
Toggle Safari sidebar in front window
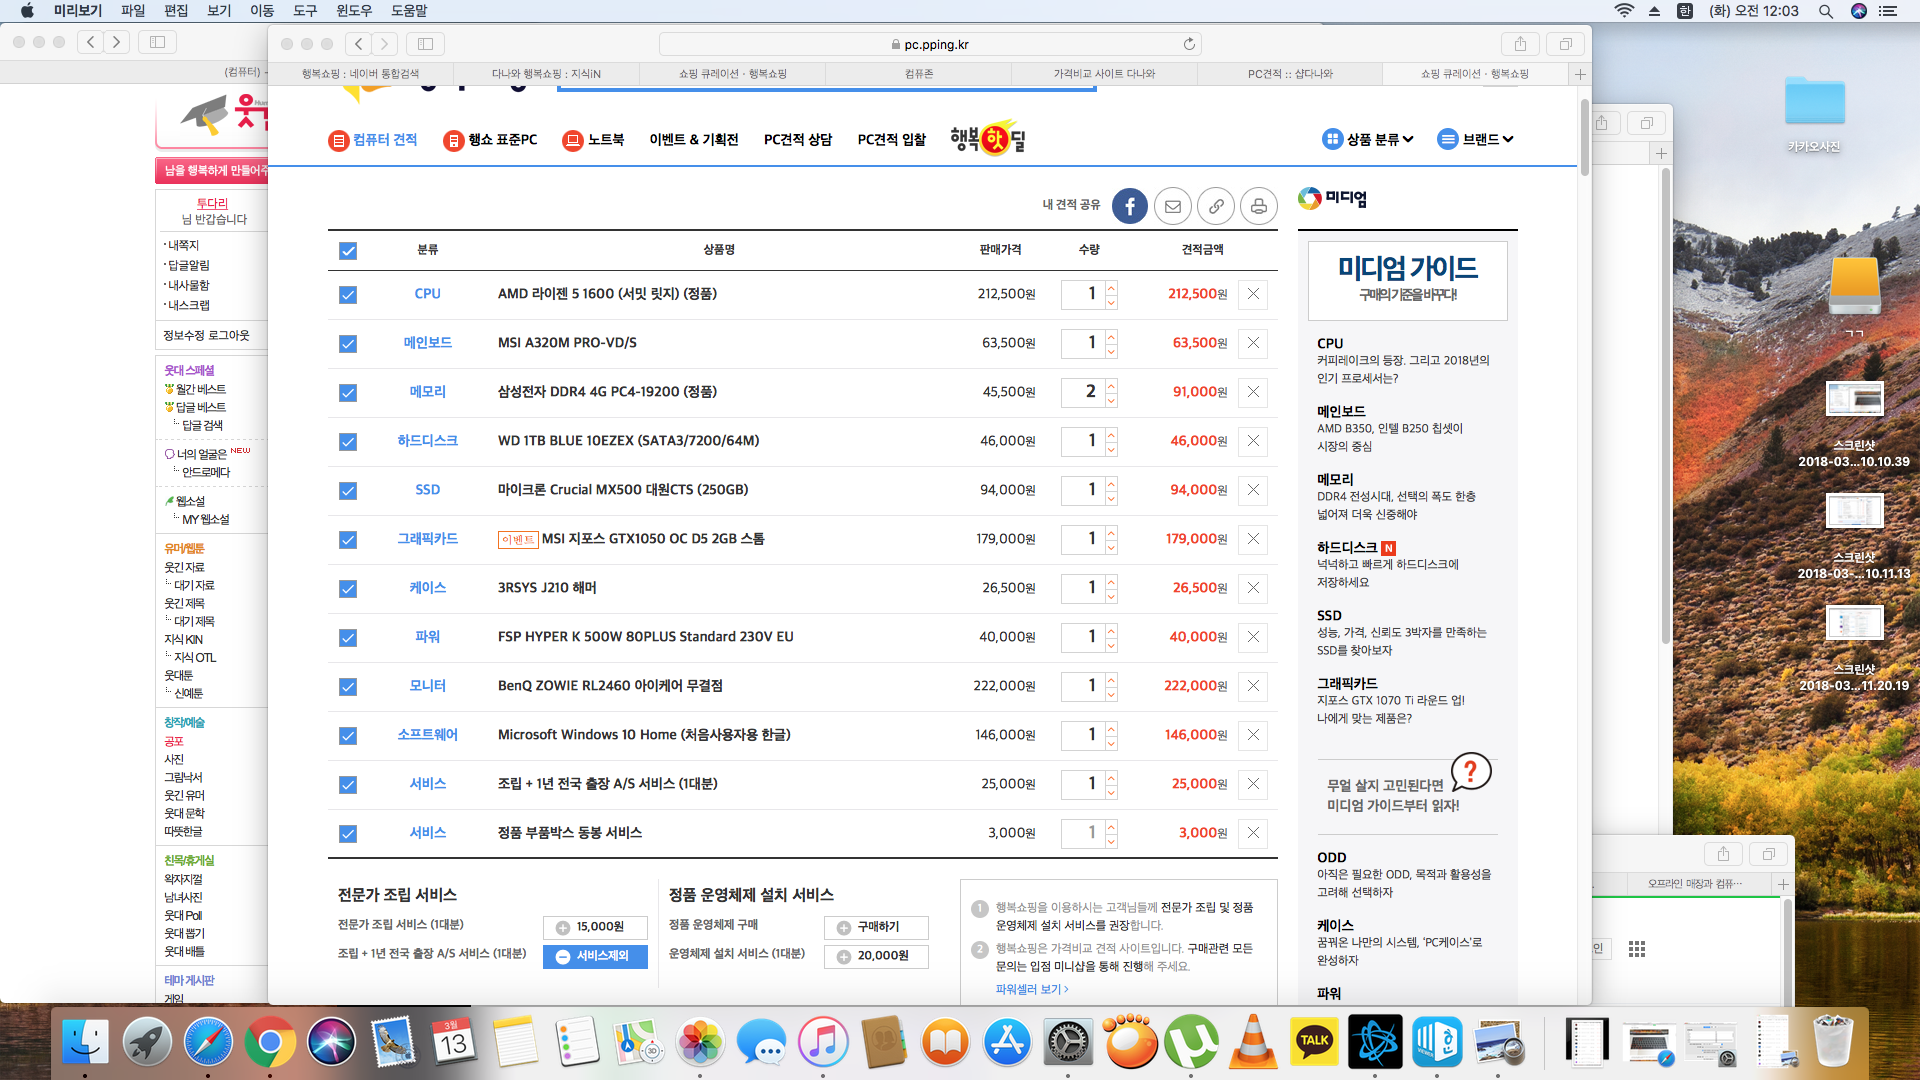click(x=425, y=44)
